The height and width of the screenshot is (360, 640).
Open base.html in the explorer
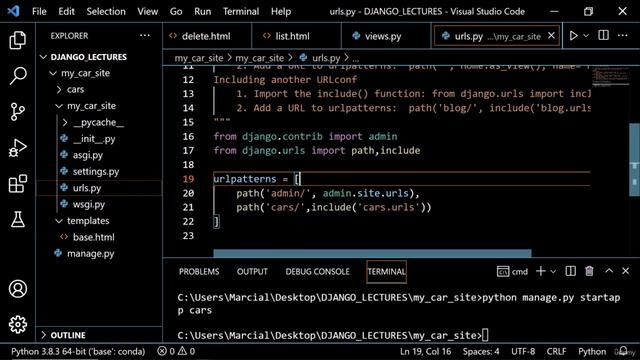pos(93,237)
